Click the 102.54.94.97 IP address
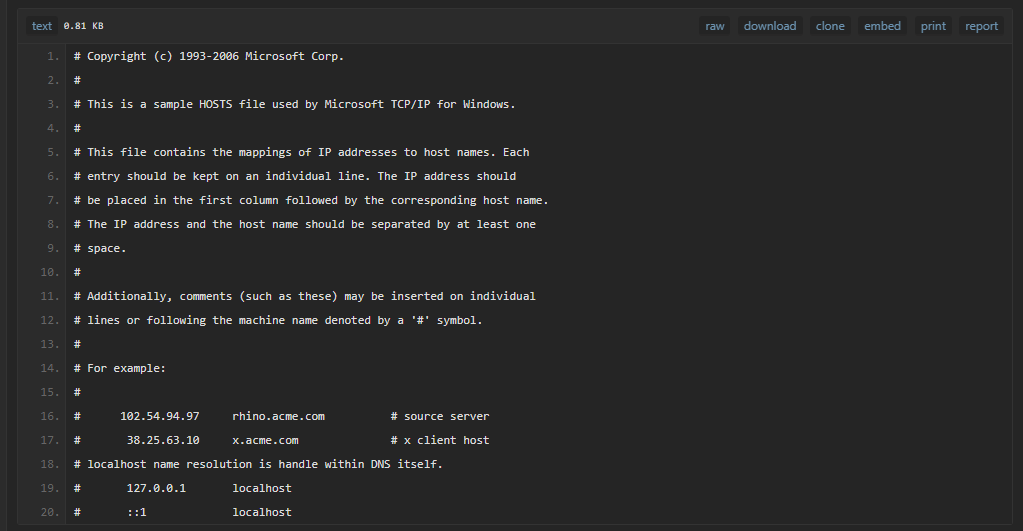Viewport: 1023px width, 531px height. tap(160, 416)
